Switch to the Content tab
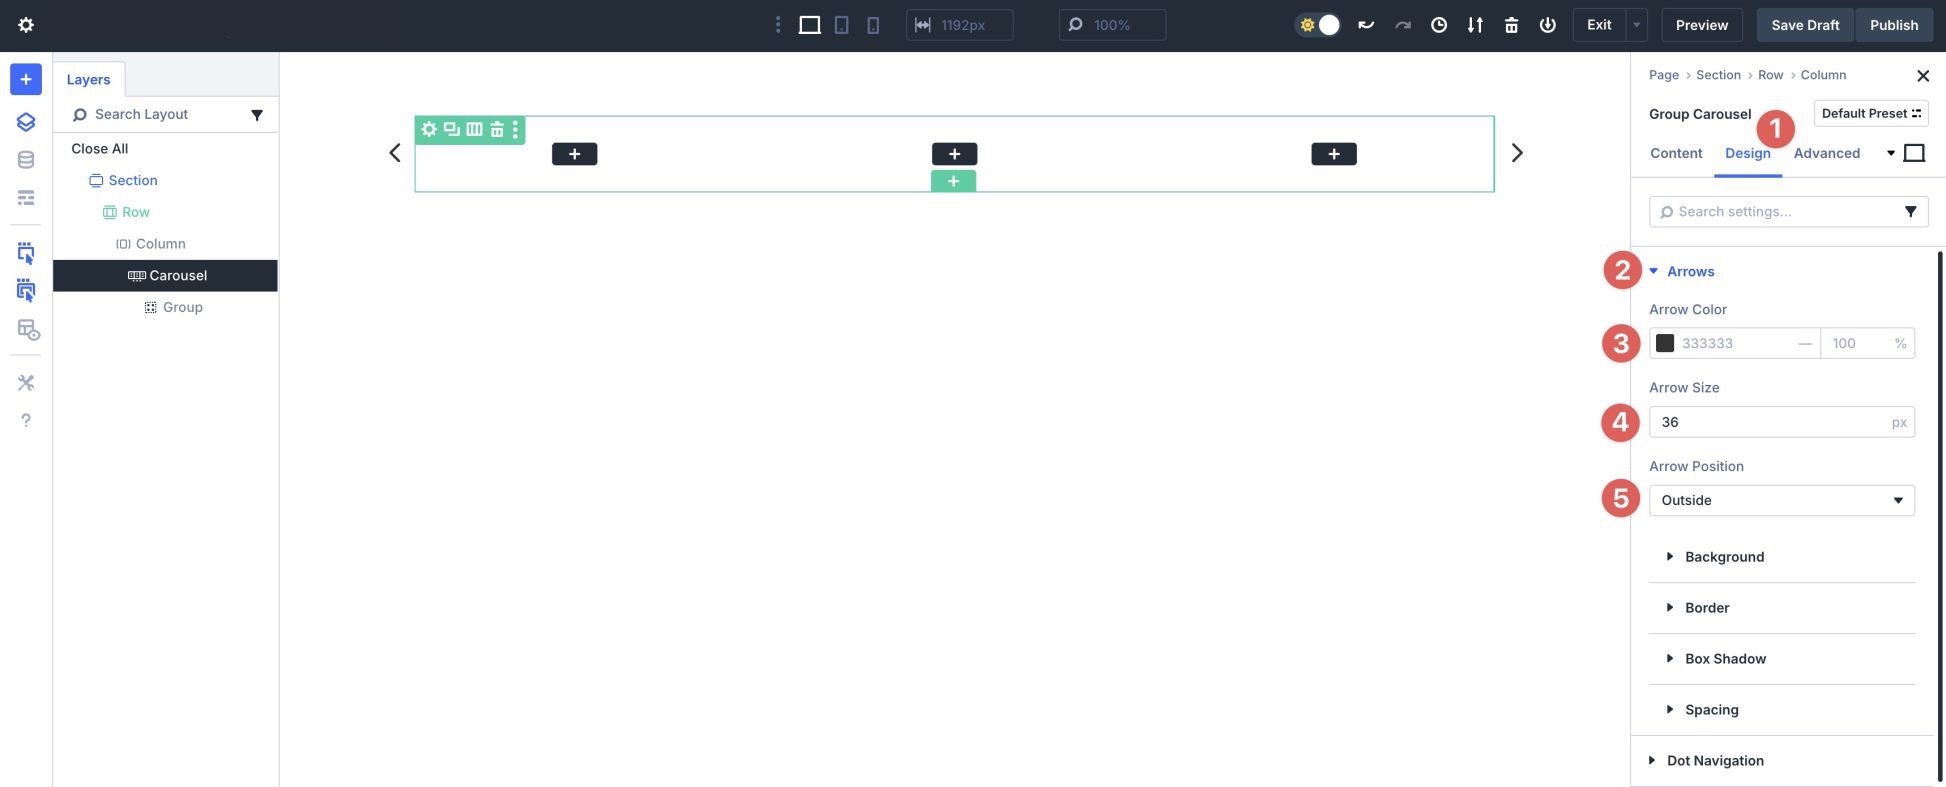The height and width of the screenshot is (787, 1946). coord(1676,153)
